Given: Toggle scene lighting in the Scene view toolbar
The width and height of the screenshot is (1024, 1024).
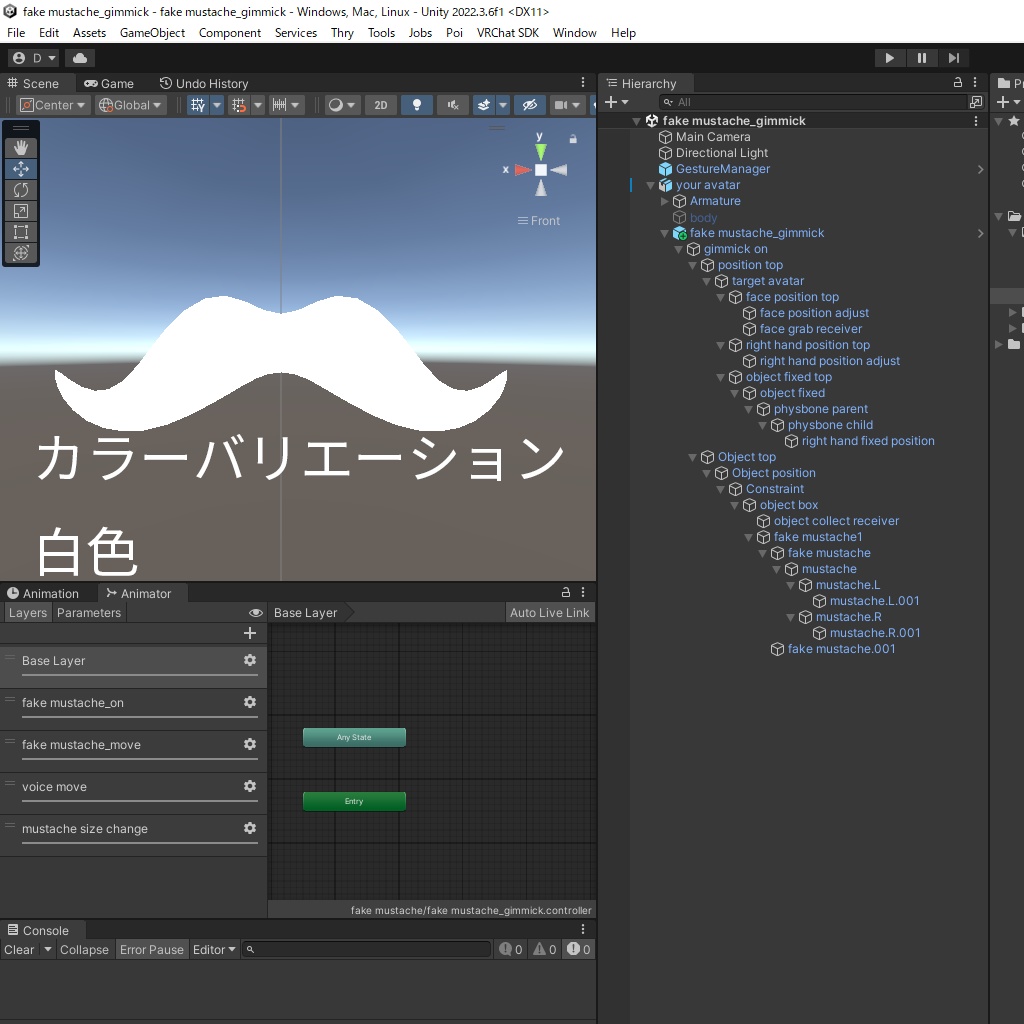Looking at the screenshot, I should pos(416,105).
